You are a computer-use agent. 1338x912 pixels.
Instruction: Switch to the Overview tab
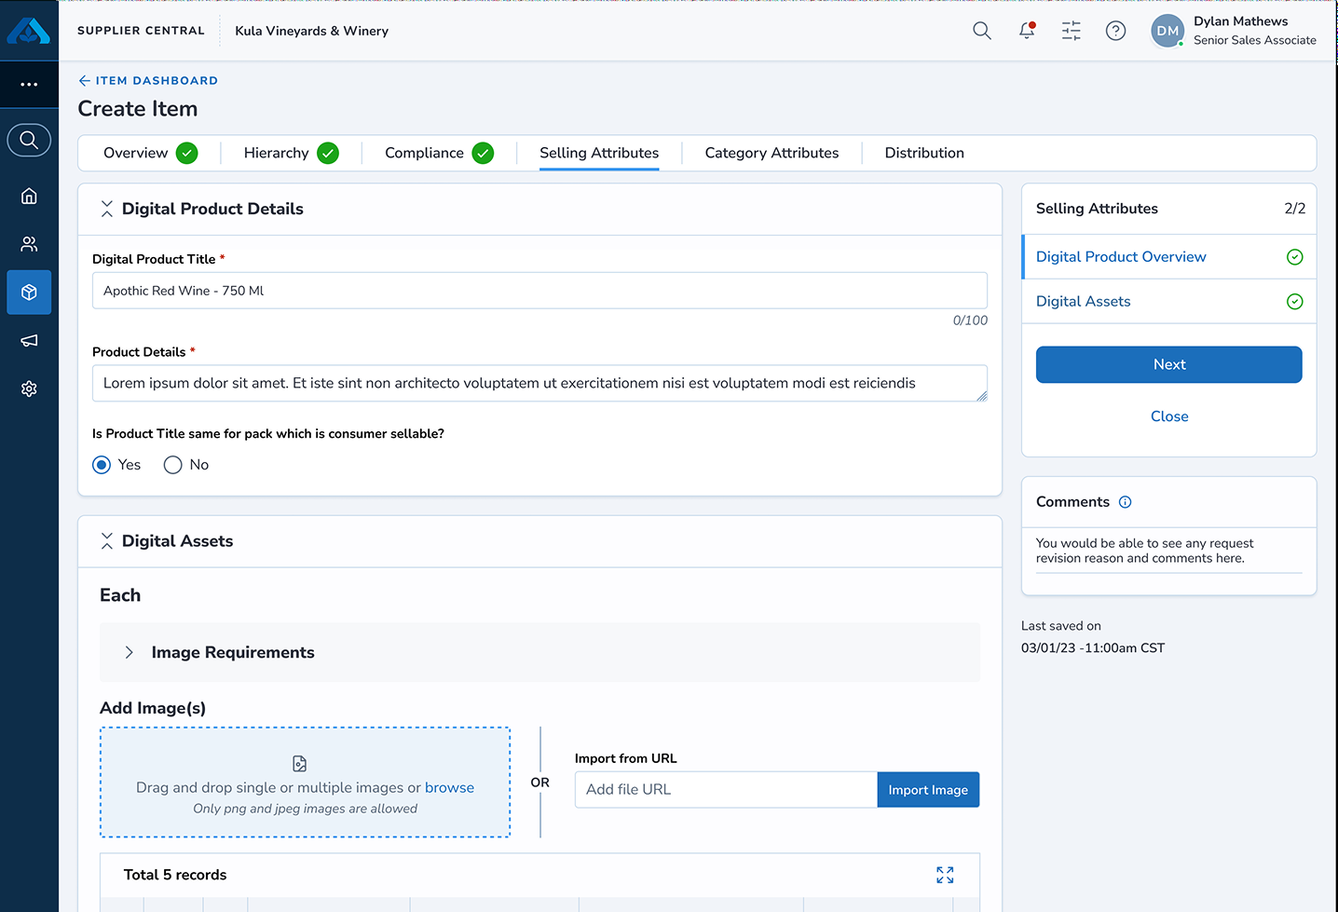[136, 153]
